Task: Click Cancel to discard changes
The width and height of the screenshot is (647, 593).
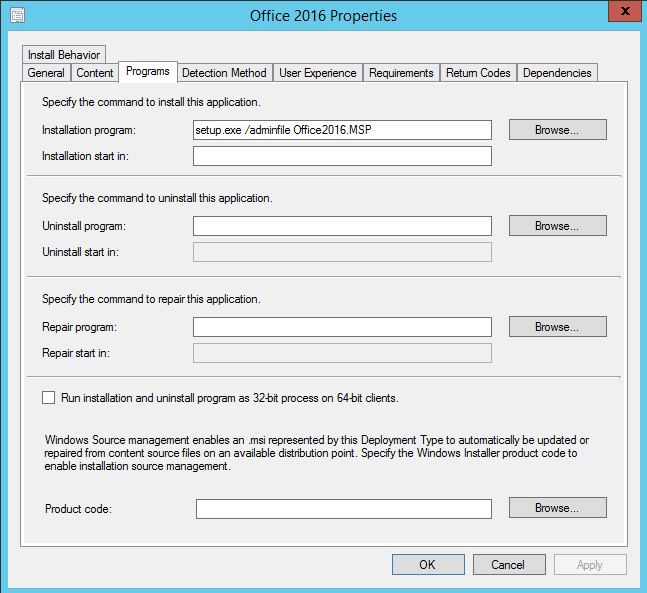Action: (x=509, y=565)
